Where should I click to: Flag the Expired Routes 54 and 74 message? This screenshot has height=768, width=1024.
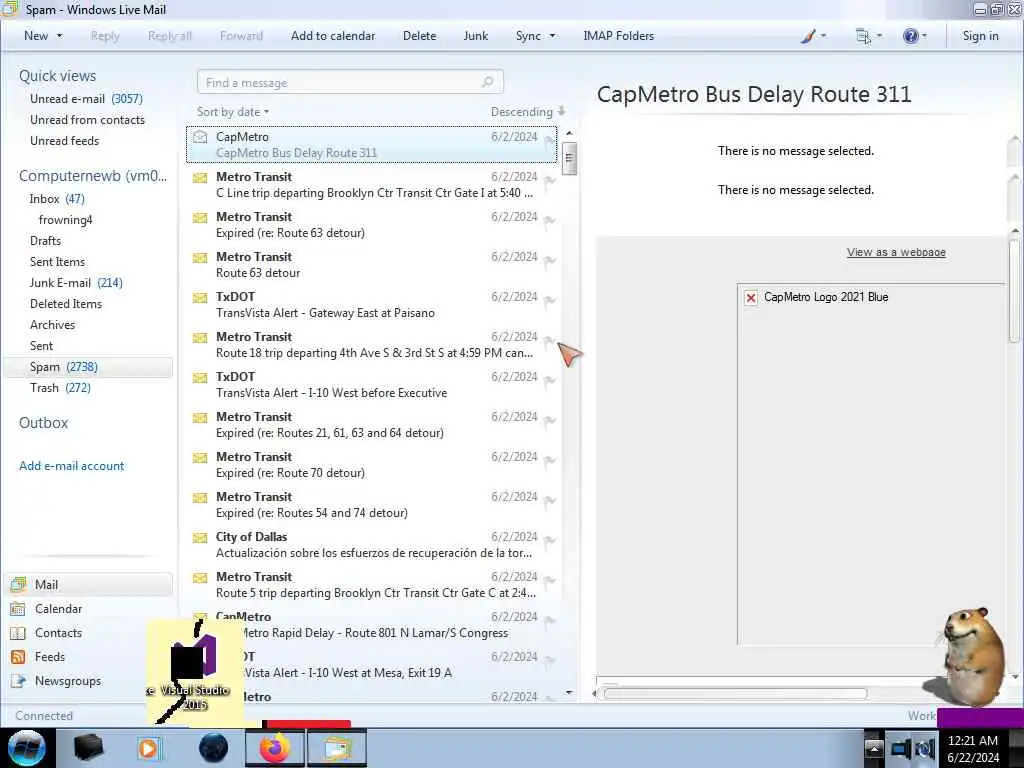tap(550, 501)
